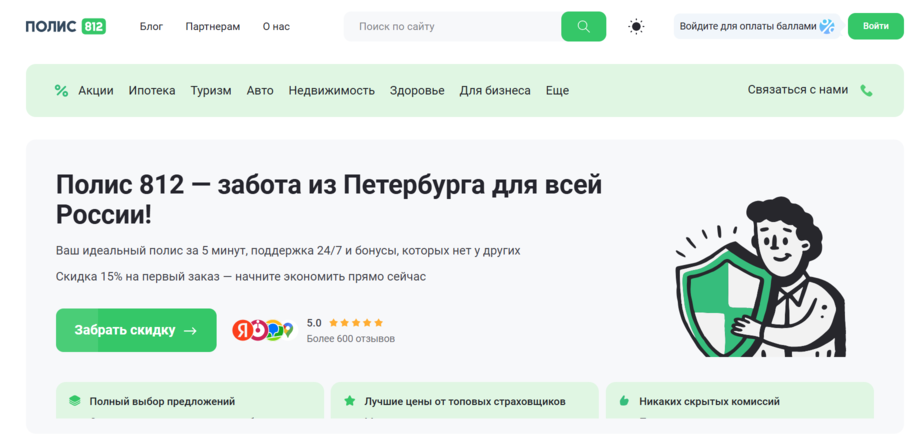Open the О нас page

click(x=276, y=26)
